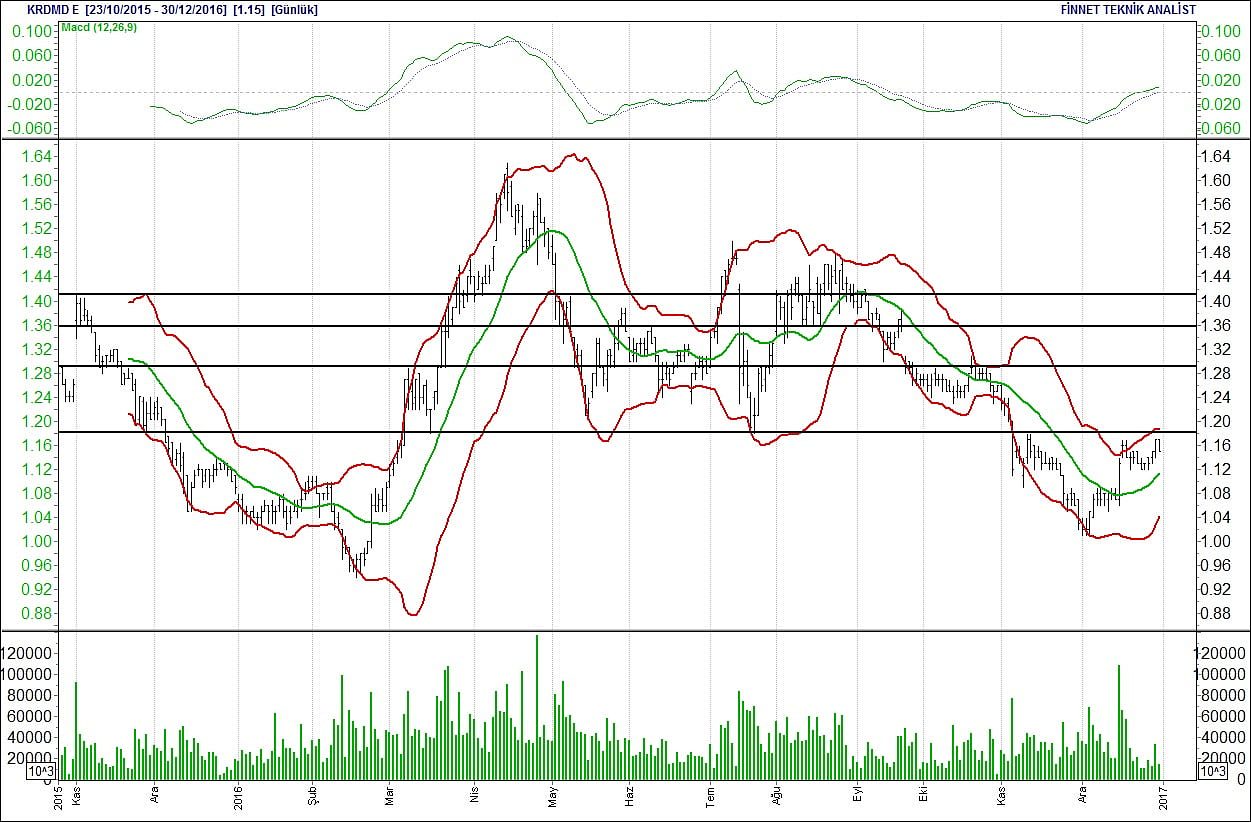Select the May month label
Viewport: 1251px width, 822px height.
551,798
